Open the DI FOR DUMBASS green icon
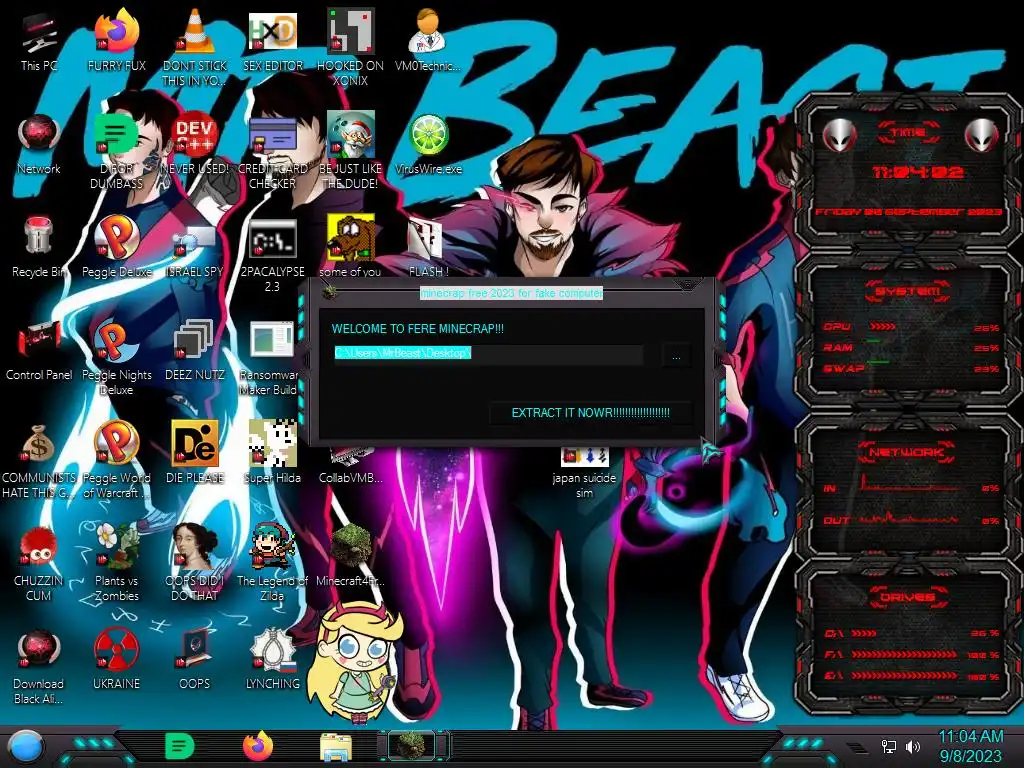This screenshot has width=1024, height=768. pyautogui.click(x=116, y=152)
